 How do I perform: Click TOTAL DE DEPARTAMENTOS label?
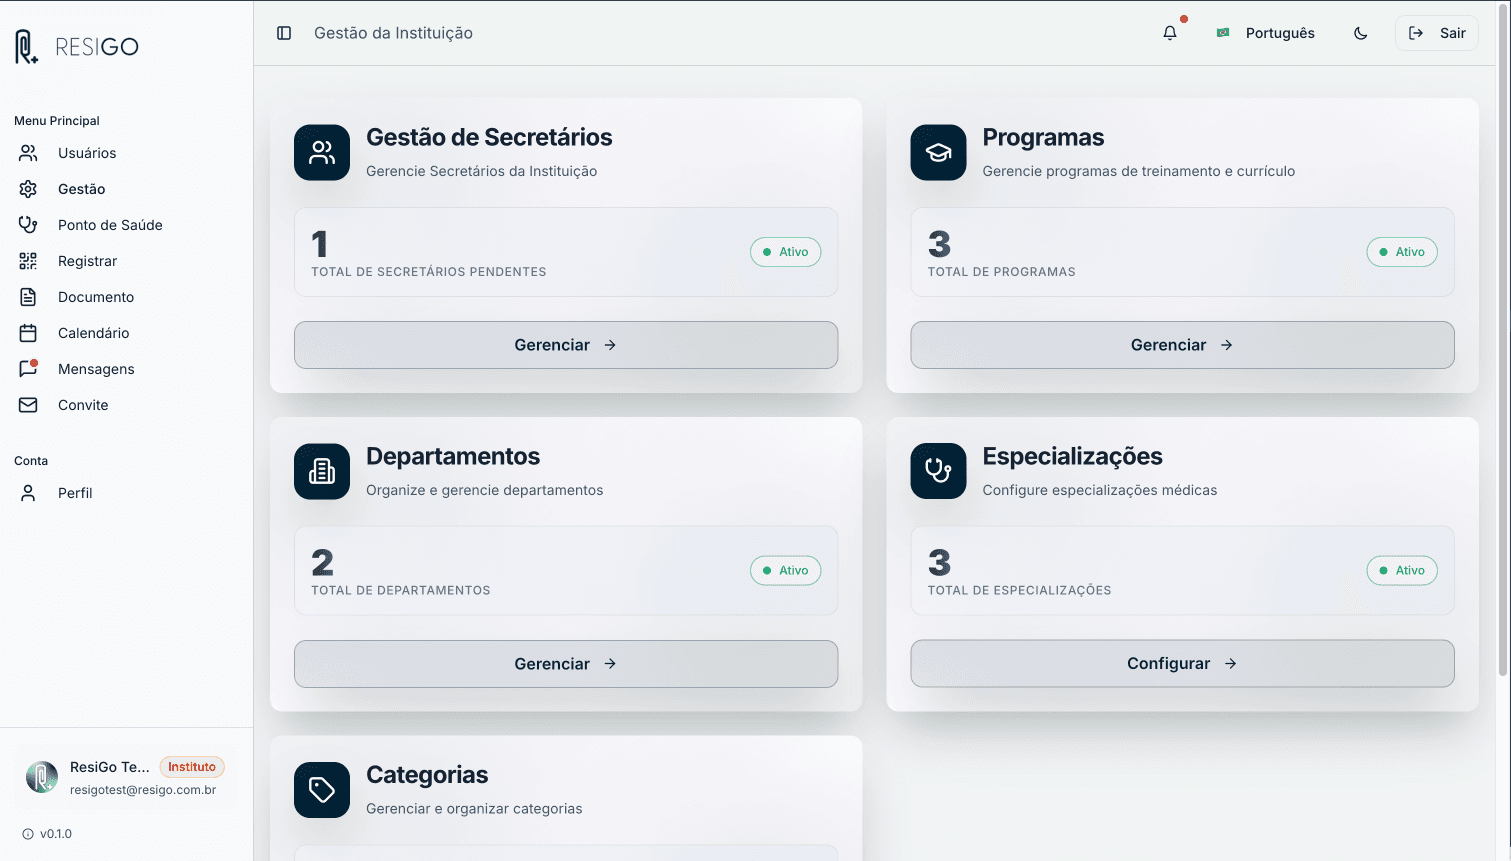coord(401,591)
